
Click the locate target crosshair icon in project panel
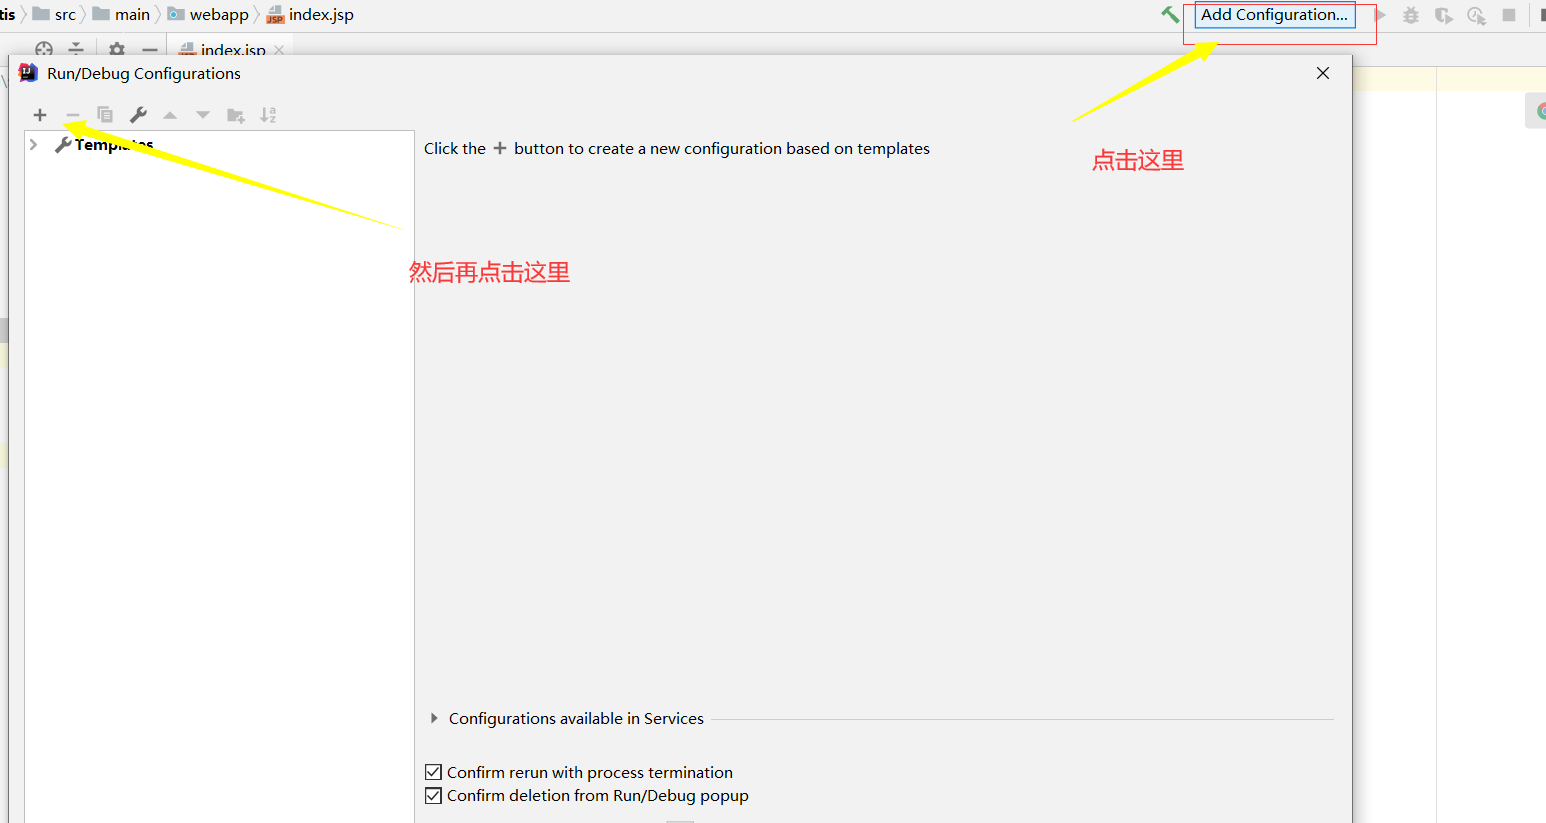click(x=44, y=49)
